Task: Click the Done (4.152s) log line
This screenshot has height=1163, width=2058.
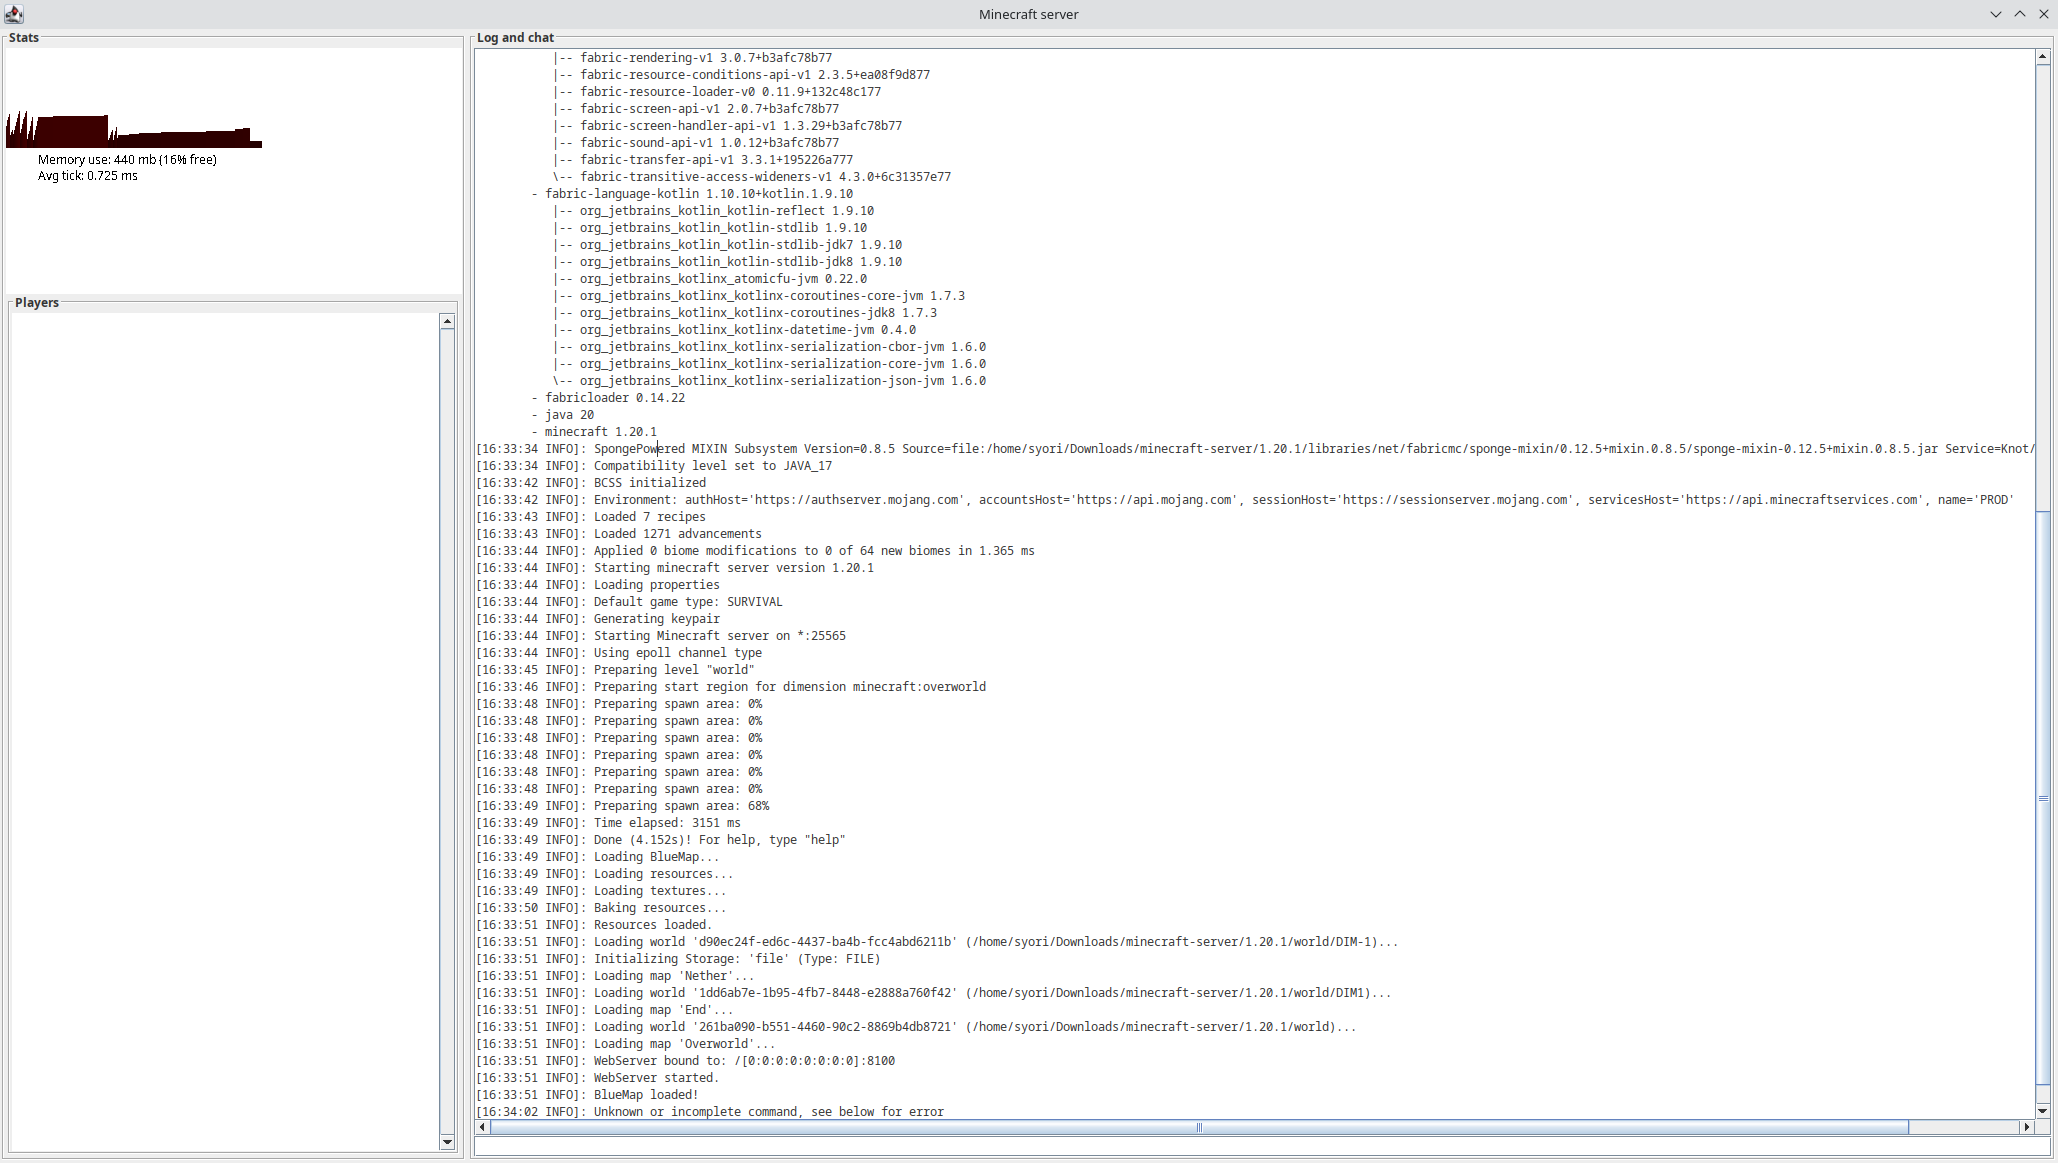Action: pos(660,840)
